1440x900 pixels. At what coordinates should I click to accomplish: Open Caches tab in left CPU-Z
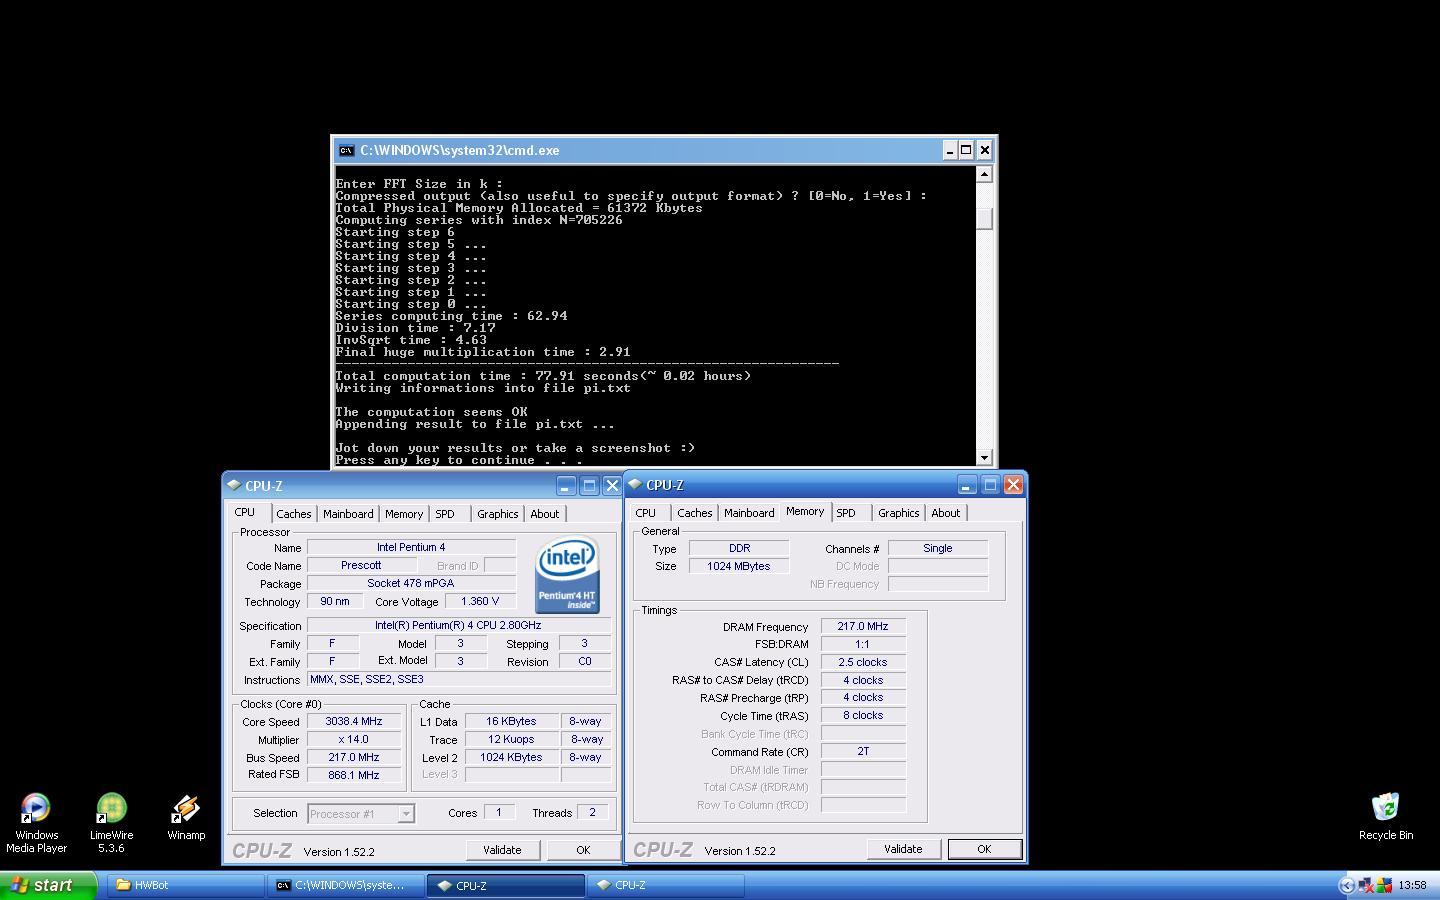point(293,514)
